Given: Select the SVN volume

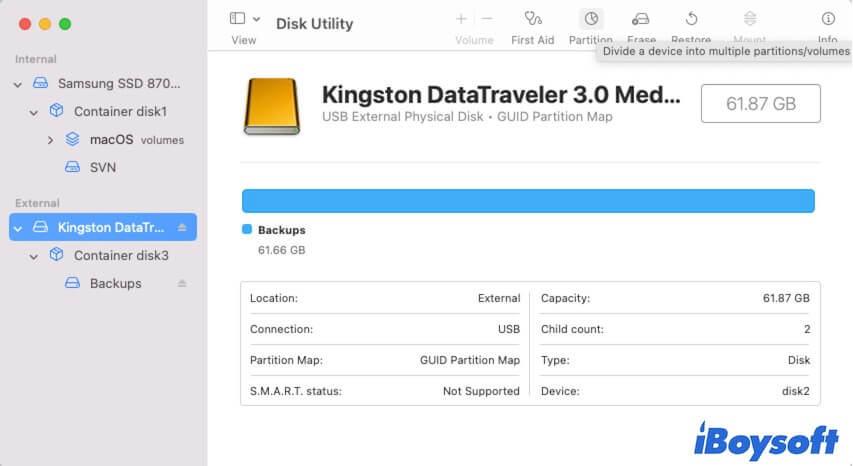Looking at the screenshot, I should pos(103,167).
